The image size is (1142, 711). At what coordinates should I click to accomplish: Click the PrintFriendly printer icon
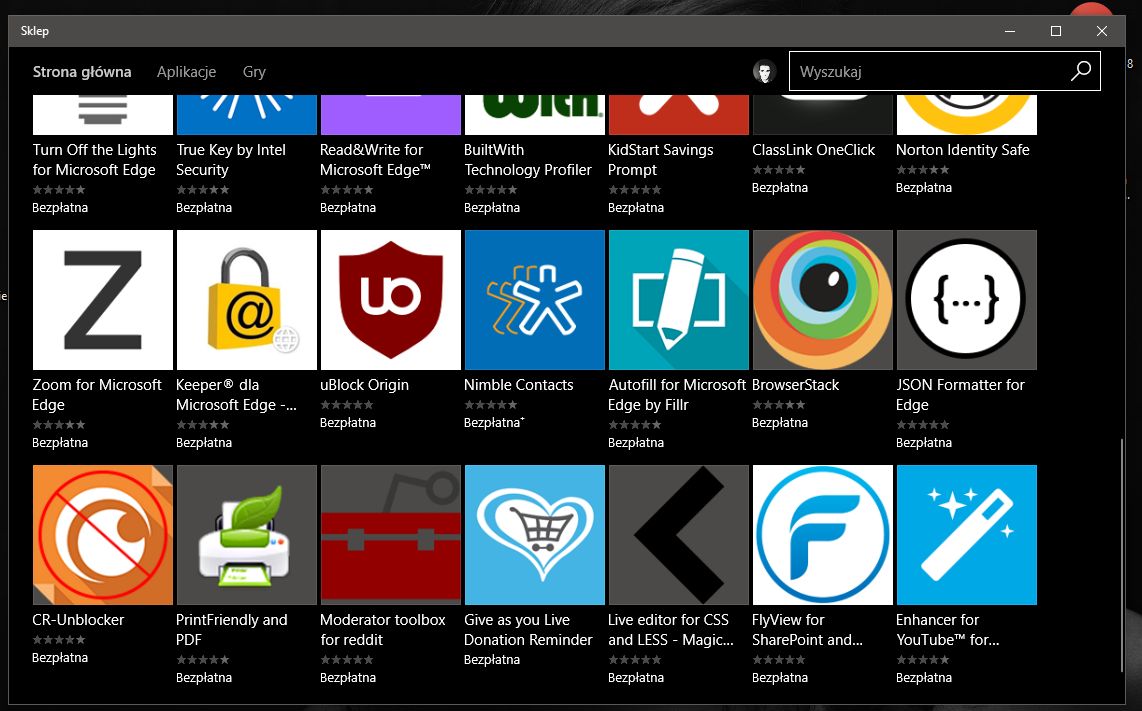247,535
